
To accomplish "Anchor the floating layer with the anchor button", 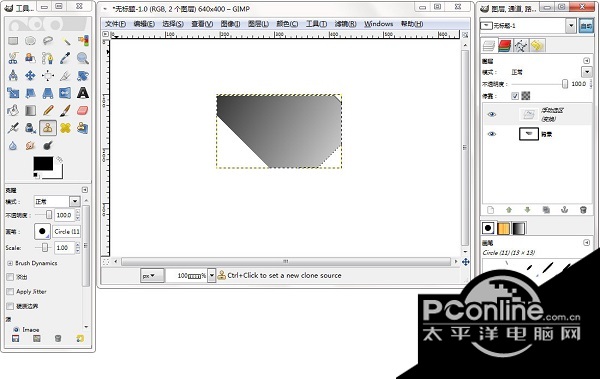I will coord(564,210).
